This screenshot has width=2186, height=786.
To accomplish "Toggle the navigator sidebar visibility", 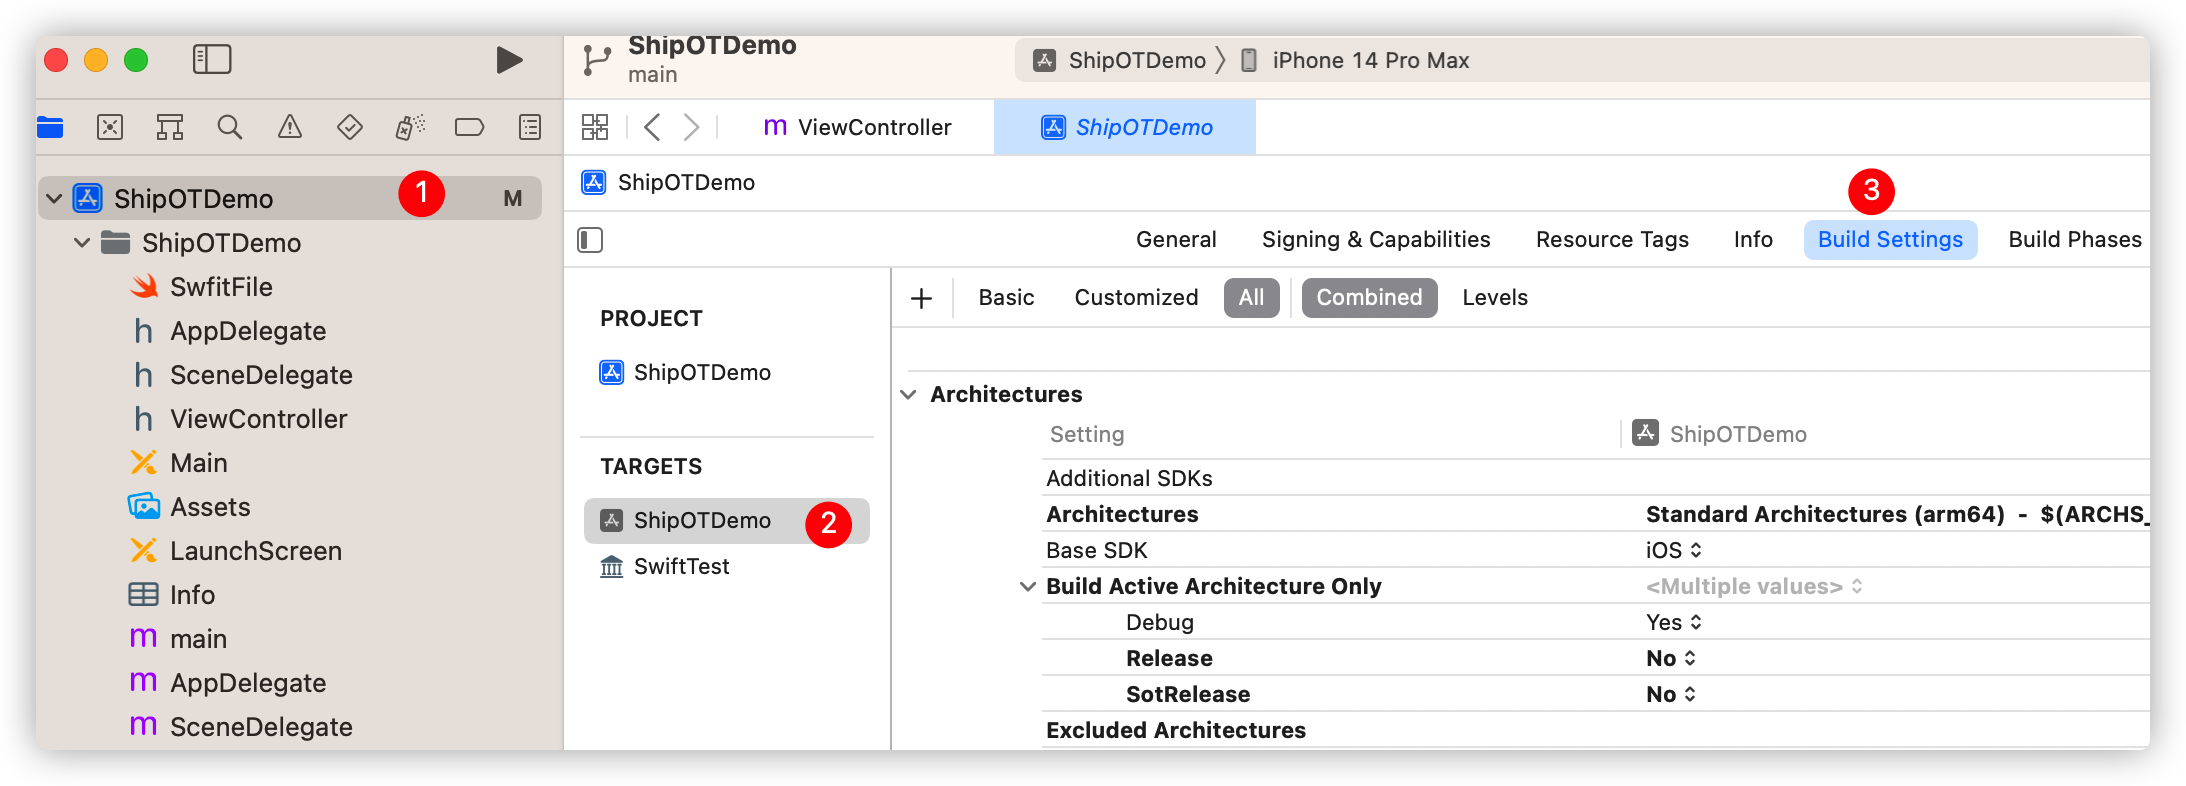I will 212,60.
